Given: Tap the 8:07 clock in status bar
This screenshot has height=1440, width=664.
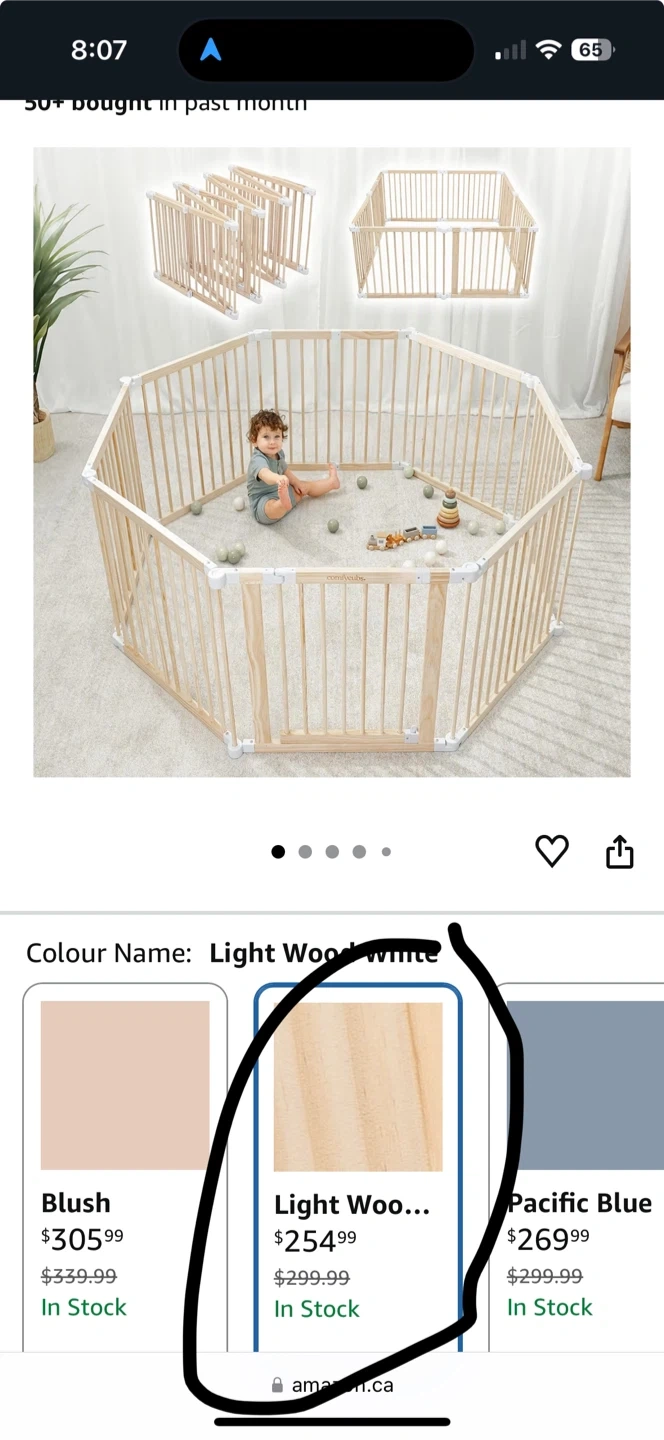Looking at the screenshot, I should 99,50.
